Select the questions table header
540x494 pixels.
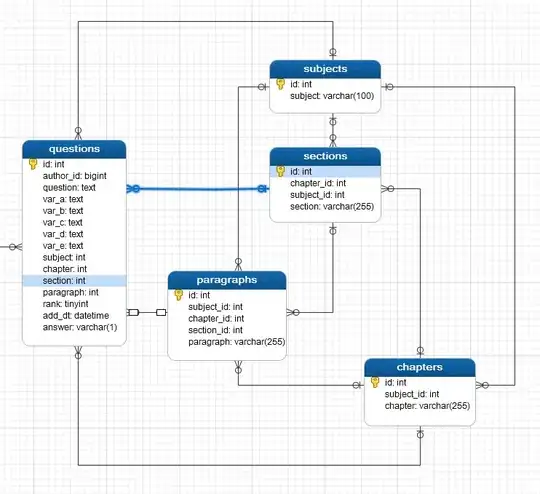point(74,149)
